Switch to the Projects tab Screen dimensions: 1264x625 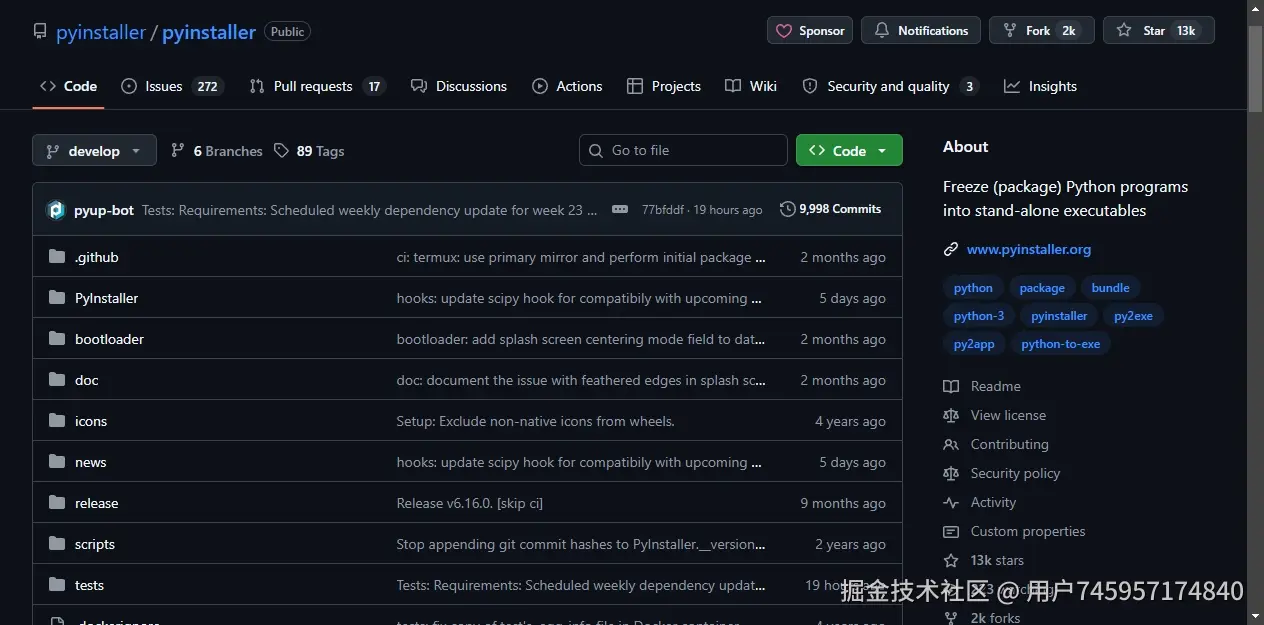(x=664, y=86)
